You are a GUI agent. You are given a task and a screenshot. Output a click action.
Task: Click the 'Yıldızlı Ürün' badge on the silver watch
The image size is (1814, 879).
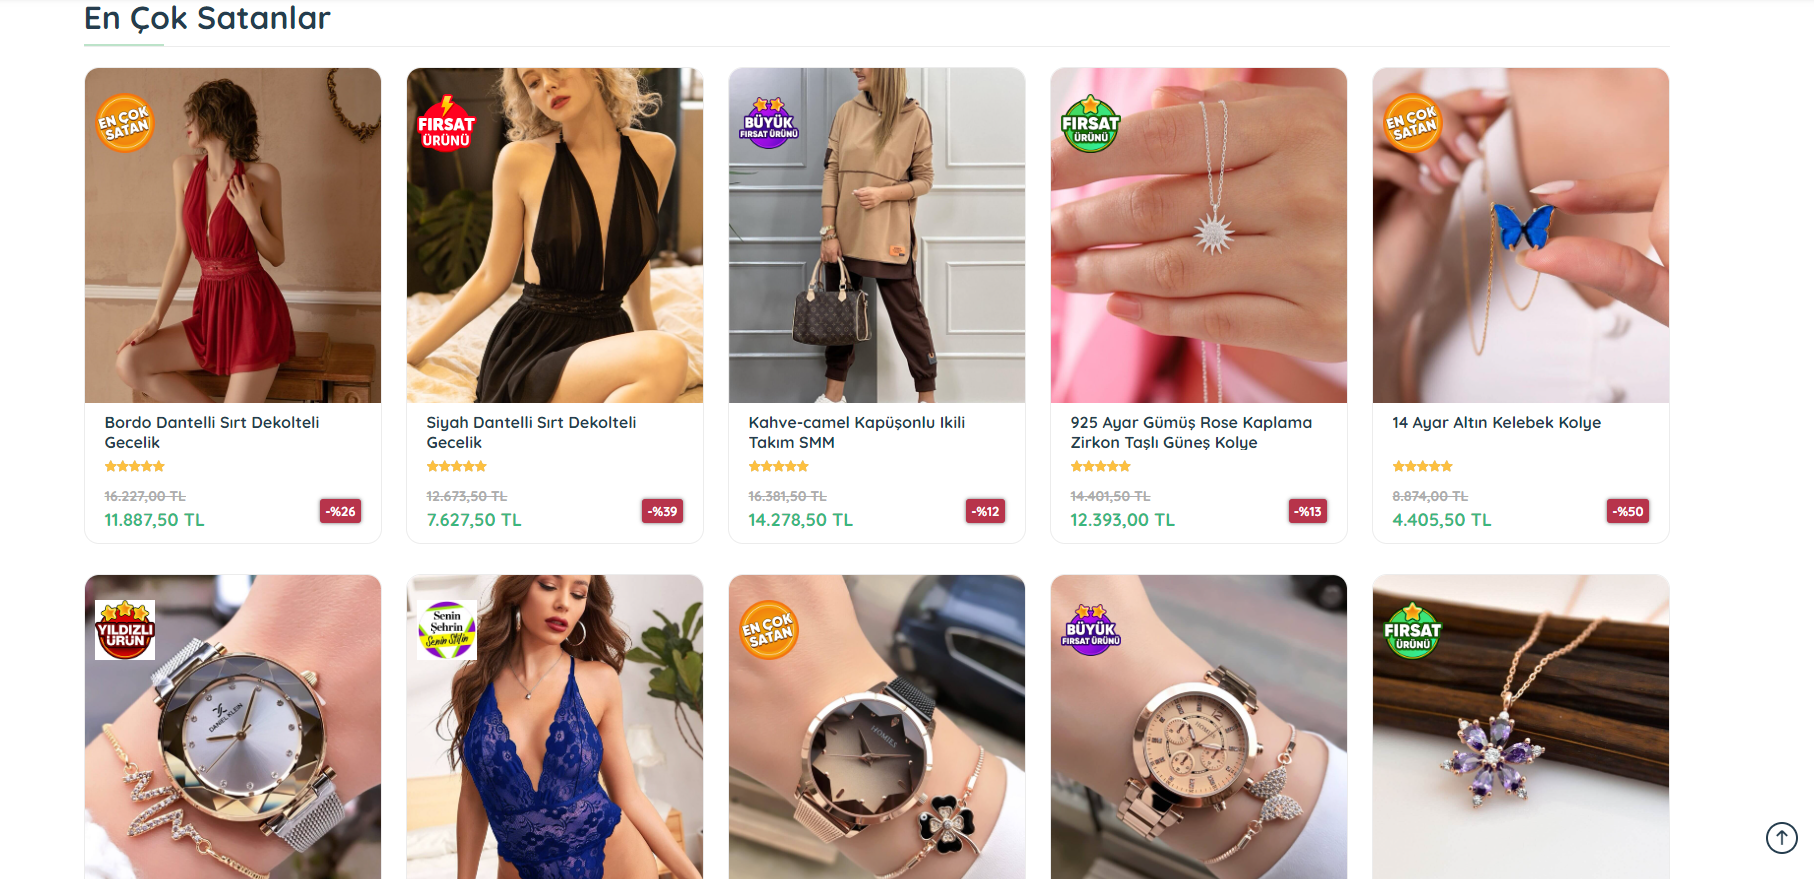pos(125,630)
